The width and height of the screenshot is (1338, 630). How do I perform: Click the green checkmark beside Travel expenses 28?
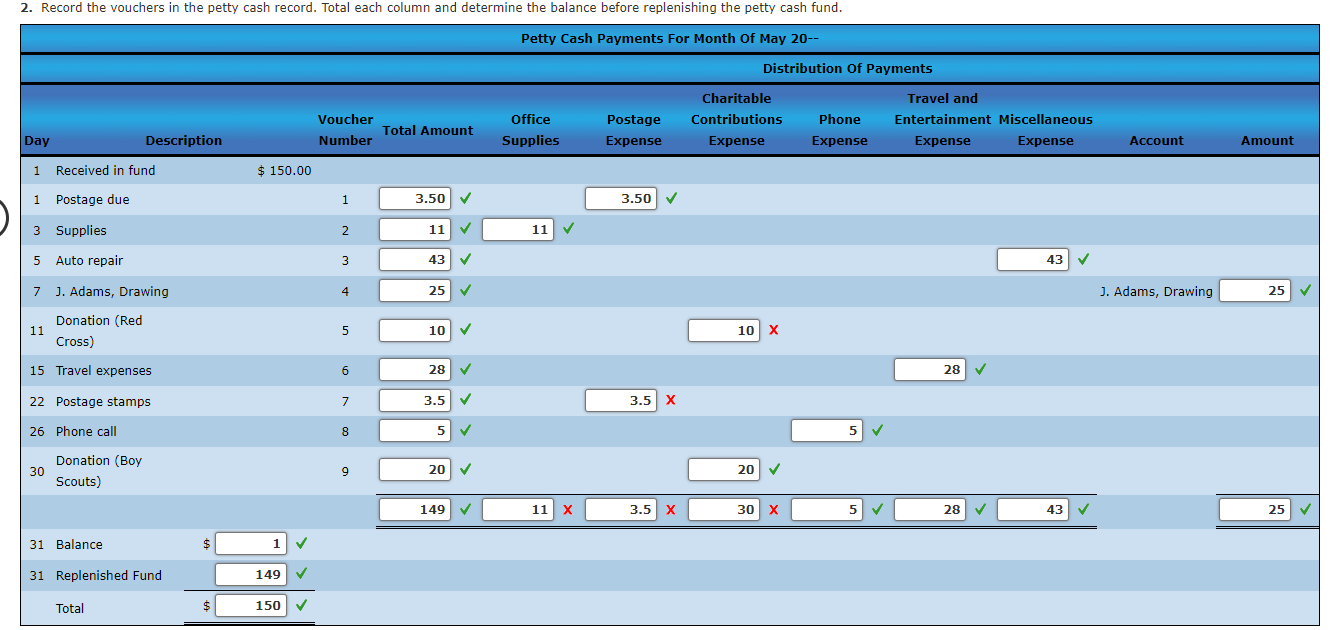click(979, 369)
